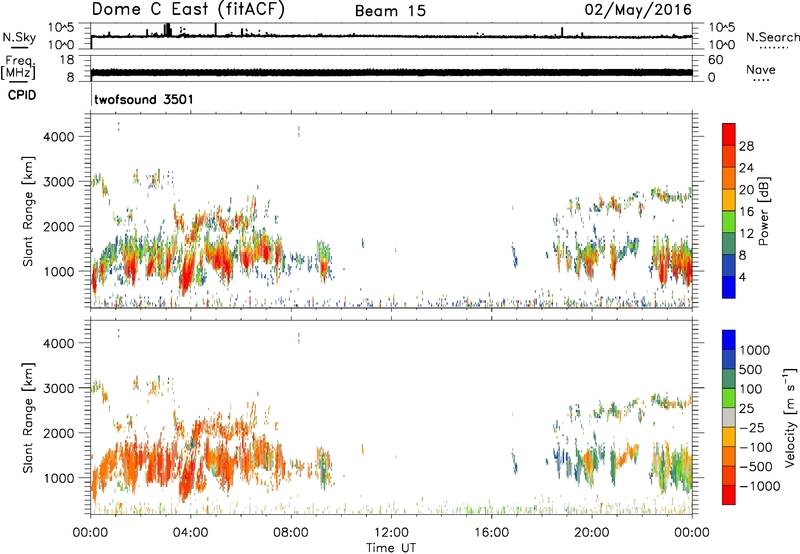
Task: Click the red top segment of power colorbar
Action: click(x=729, y=135)
